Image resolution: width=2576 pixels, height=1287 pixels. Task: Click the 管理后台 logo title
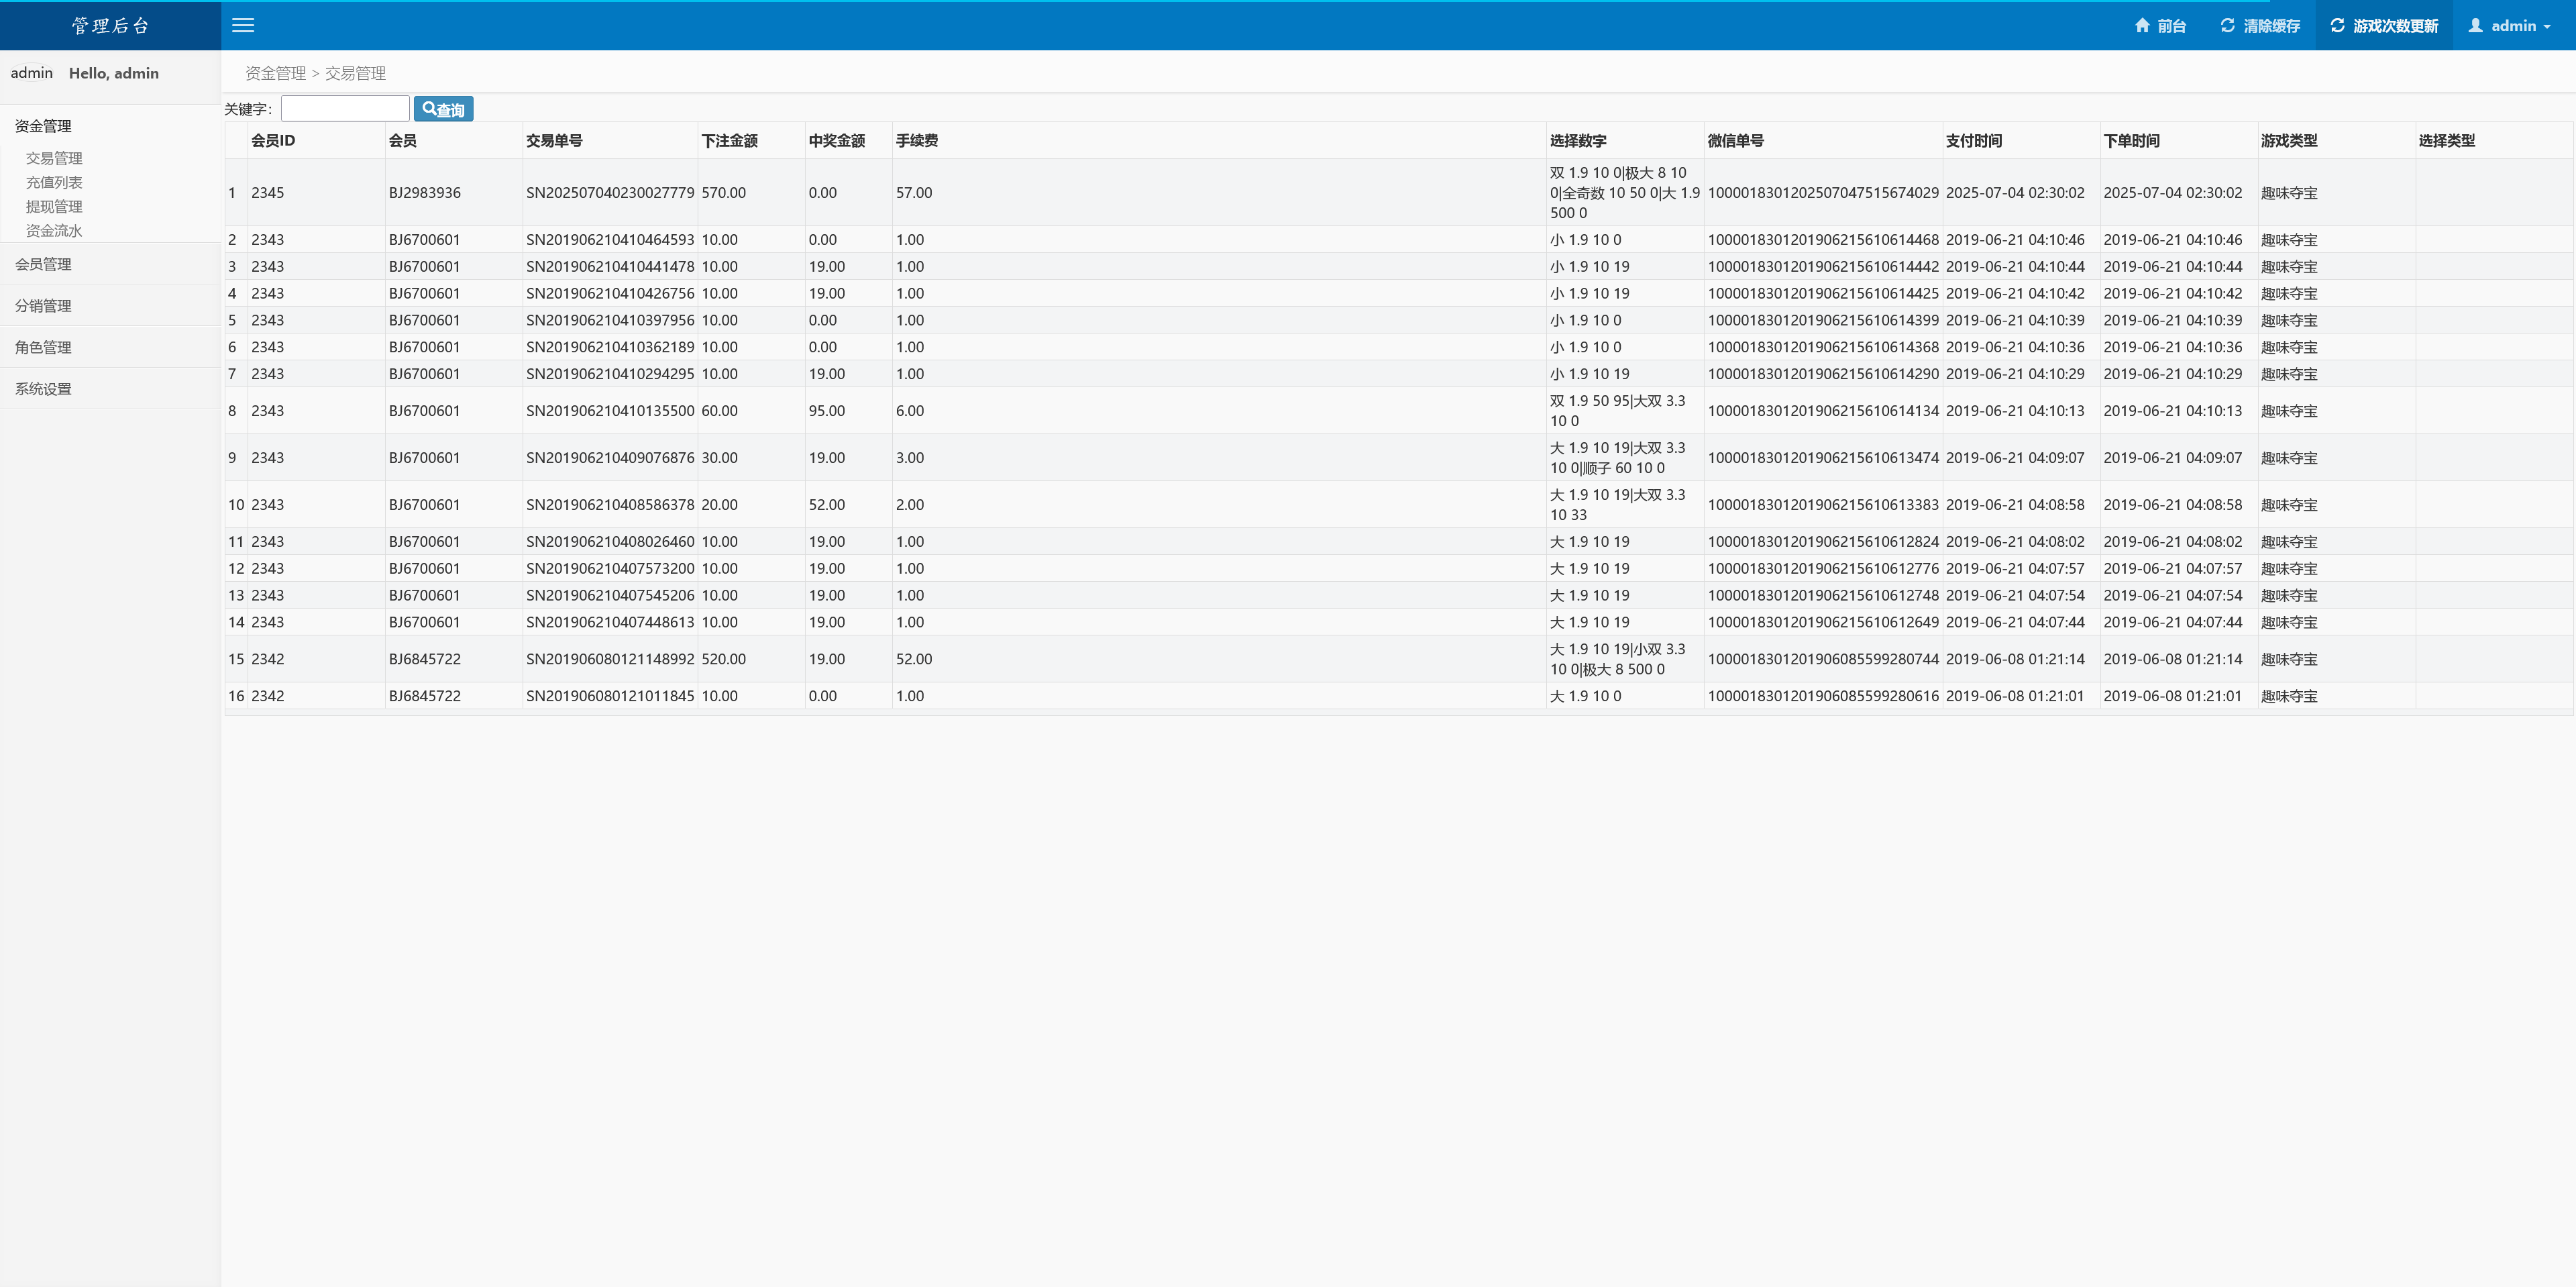click(x=110, y=26)
